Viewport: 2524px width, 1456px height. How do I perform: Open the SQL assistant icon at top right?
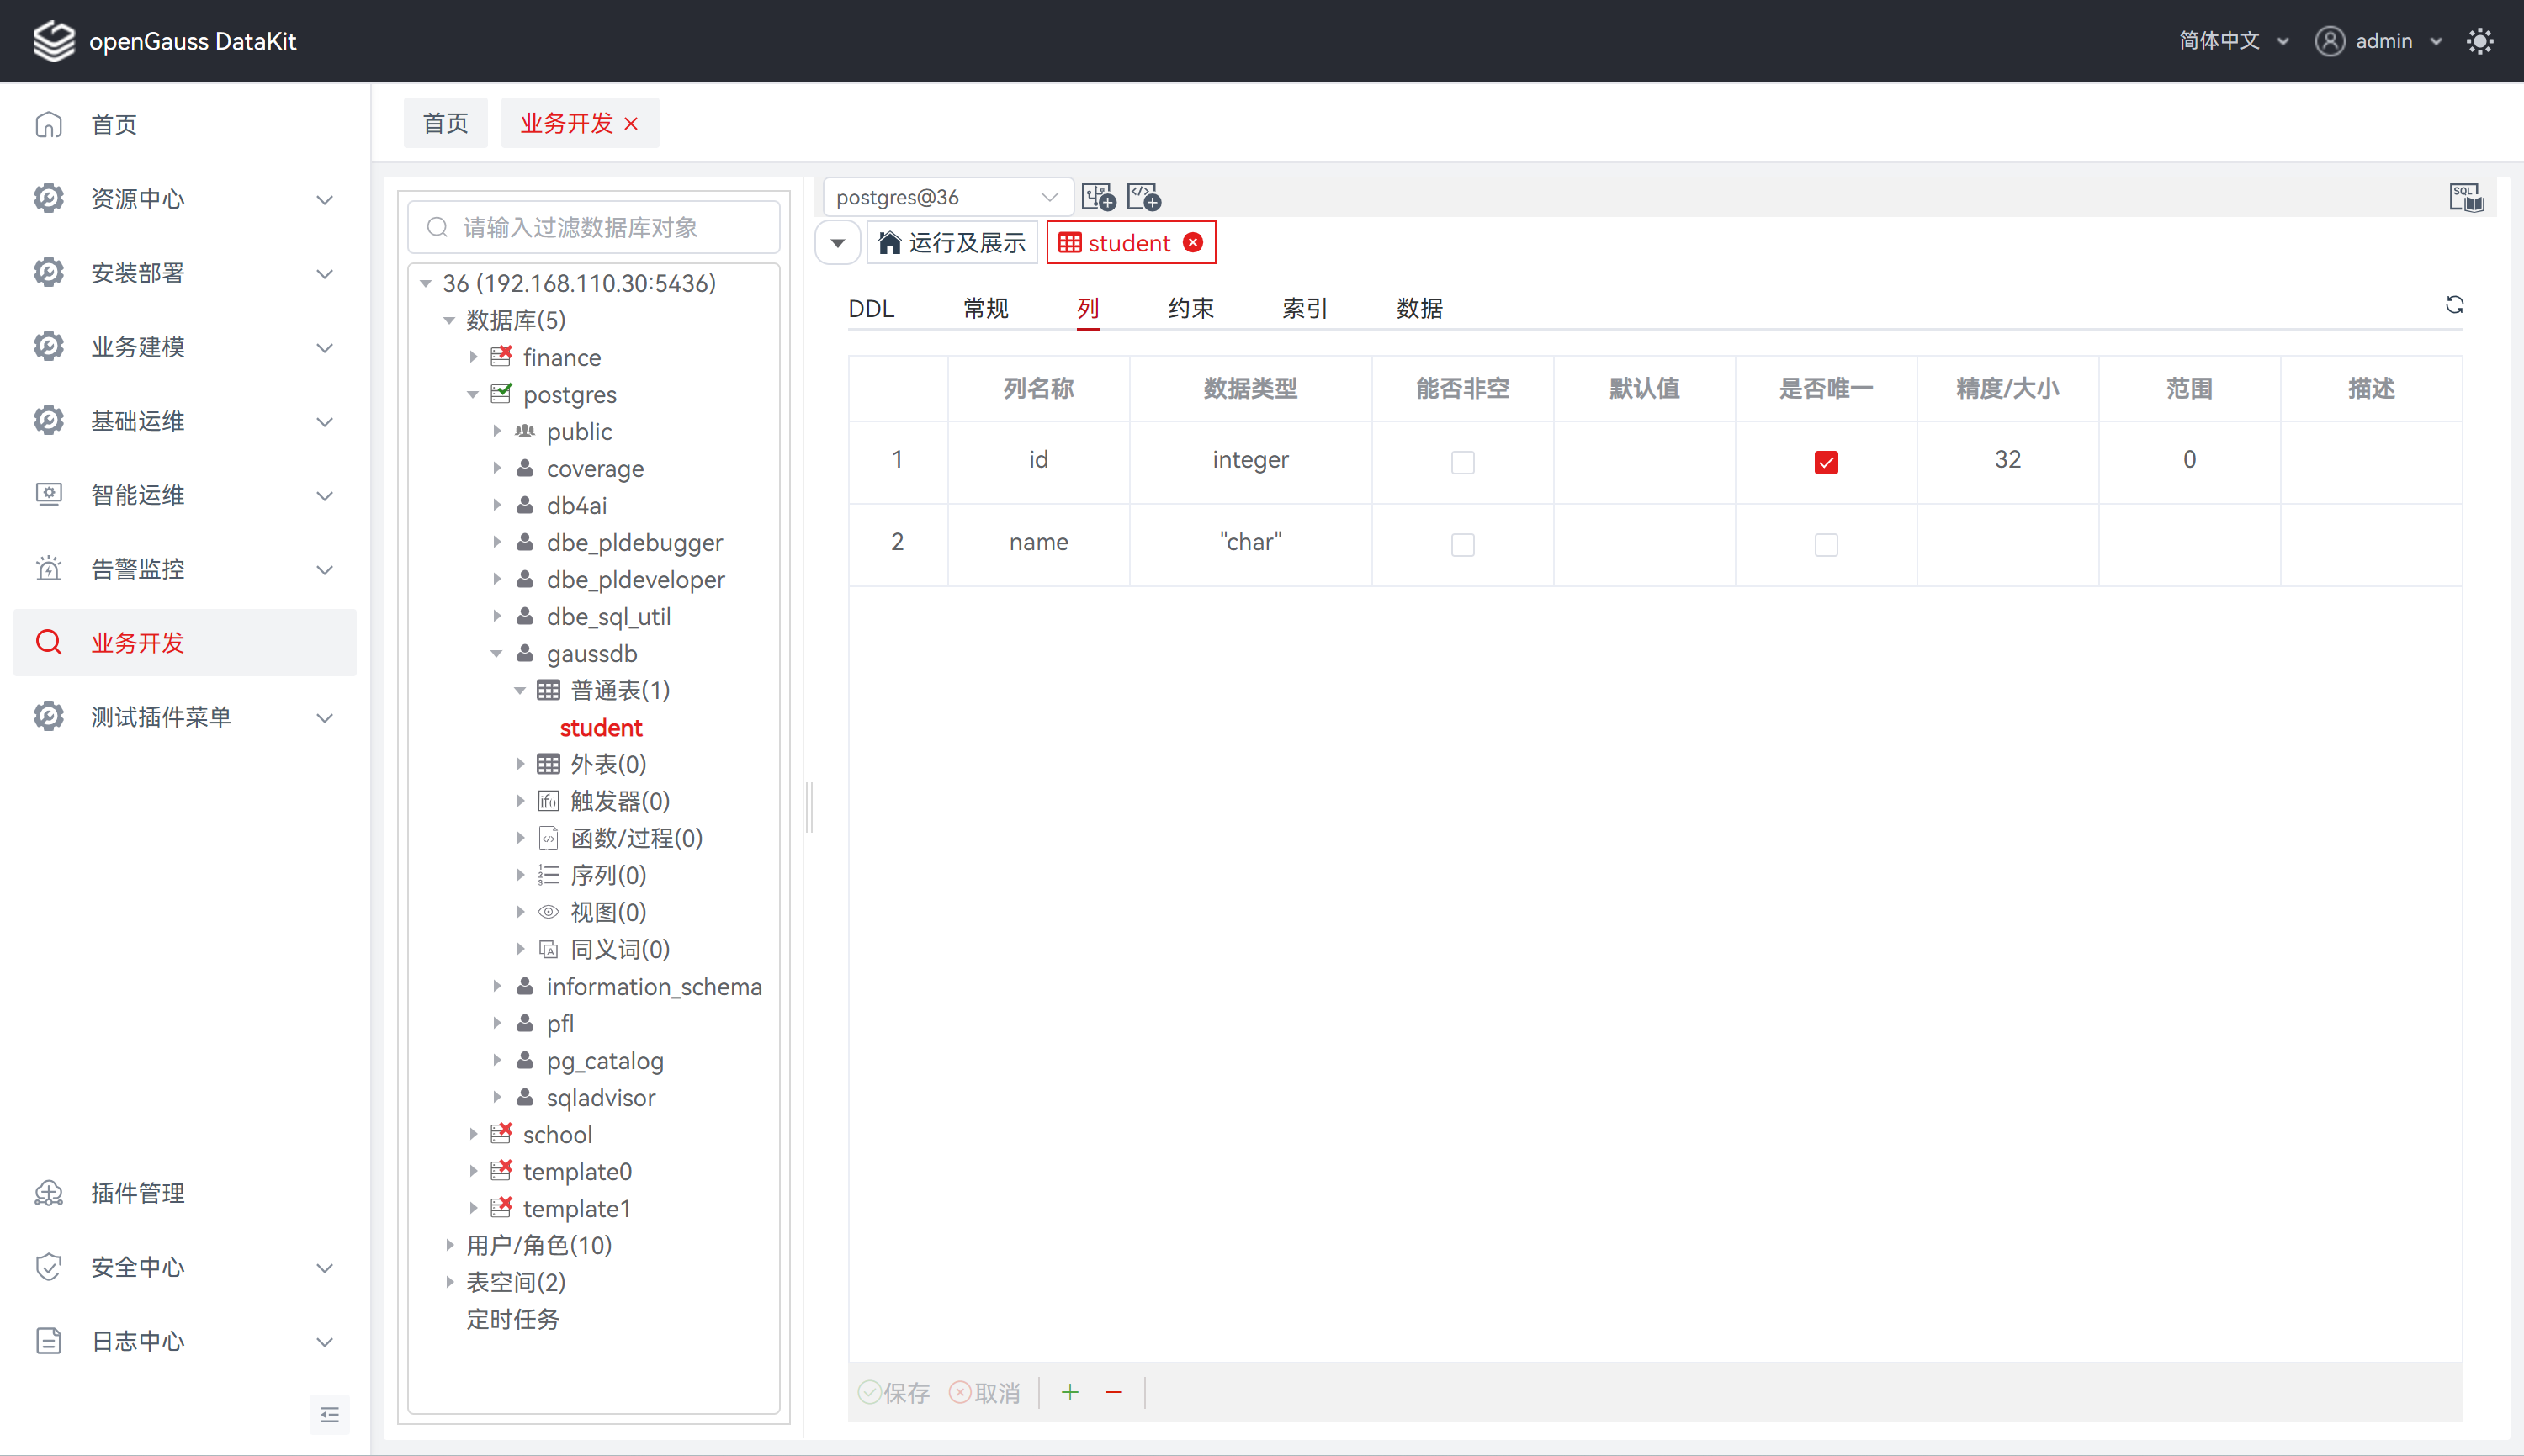(2466, 197)
